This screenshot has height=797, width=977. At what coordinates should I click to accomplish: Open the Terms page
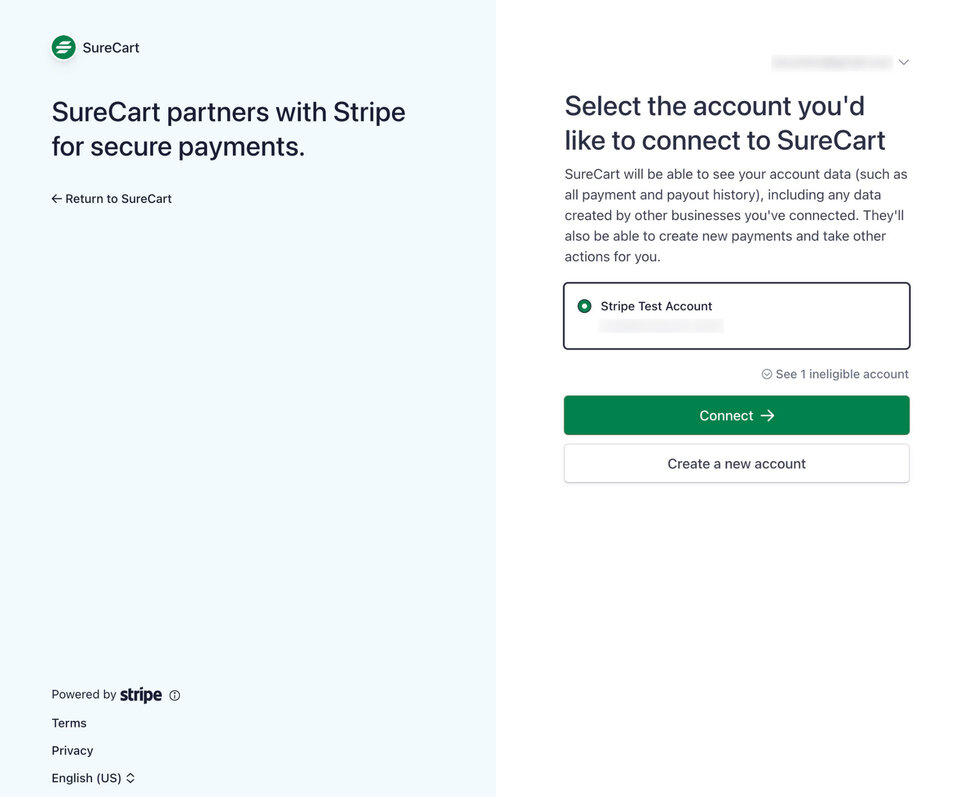(68, 722)
